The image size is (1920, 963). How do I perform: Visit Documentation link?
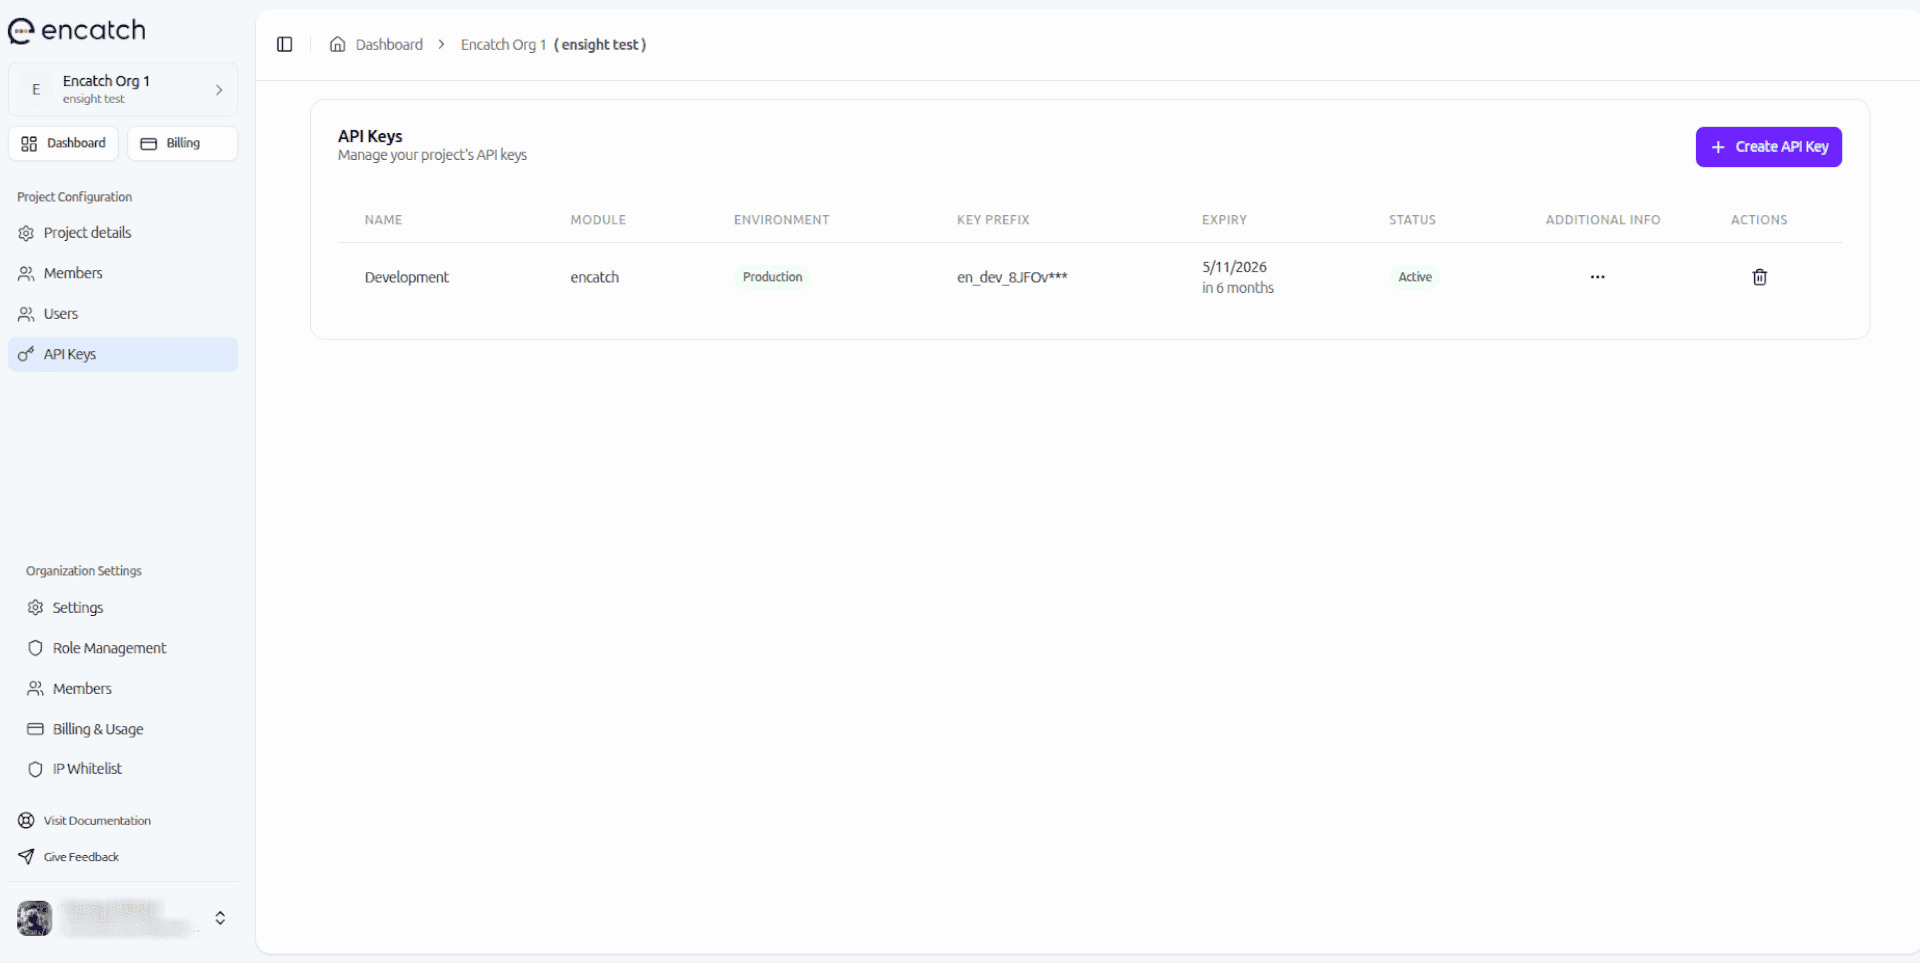pyautogui.click(x=97, y=821)
